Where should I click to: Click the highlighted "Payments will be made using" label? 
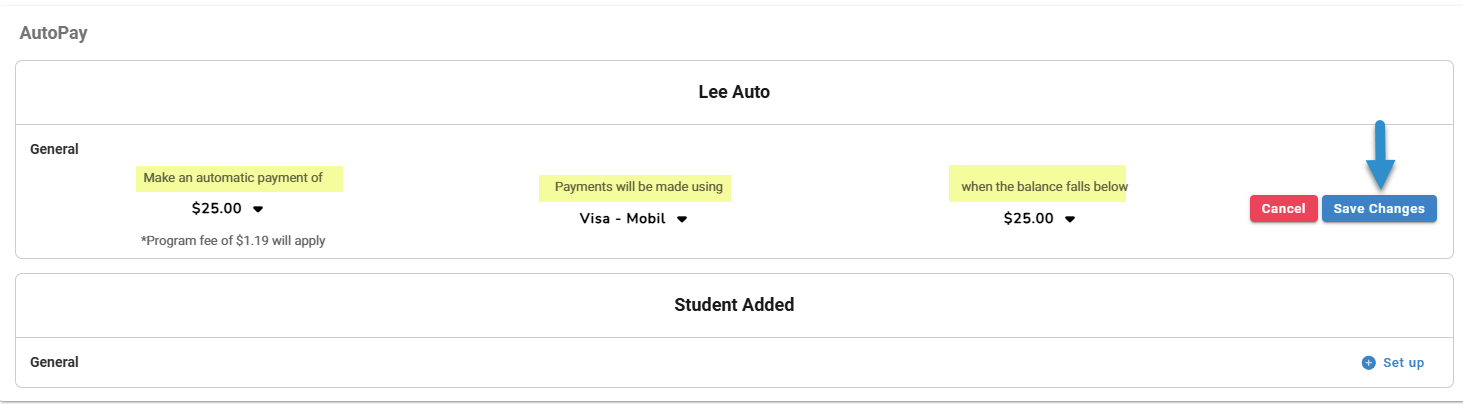tap(638, 187)
